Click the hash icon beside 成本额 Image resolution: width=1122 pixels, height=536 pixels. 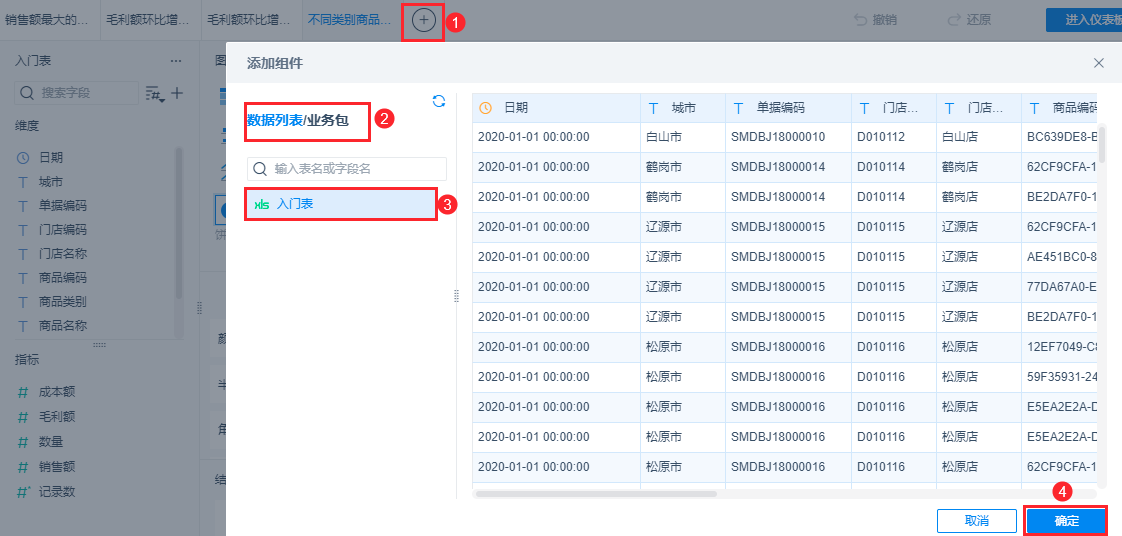23,391
